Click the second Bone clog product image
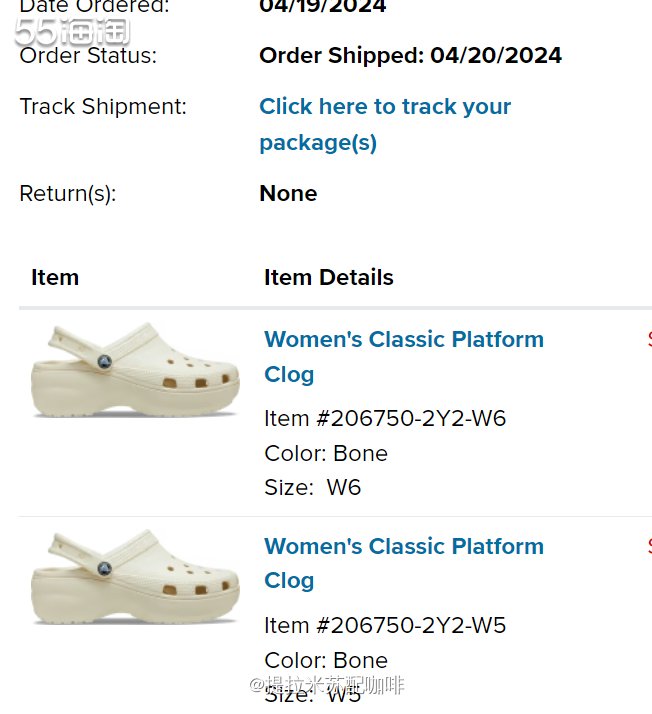 pyautogui.click(x=134, y=577)
